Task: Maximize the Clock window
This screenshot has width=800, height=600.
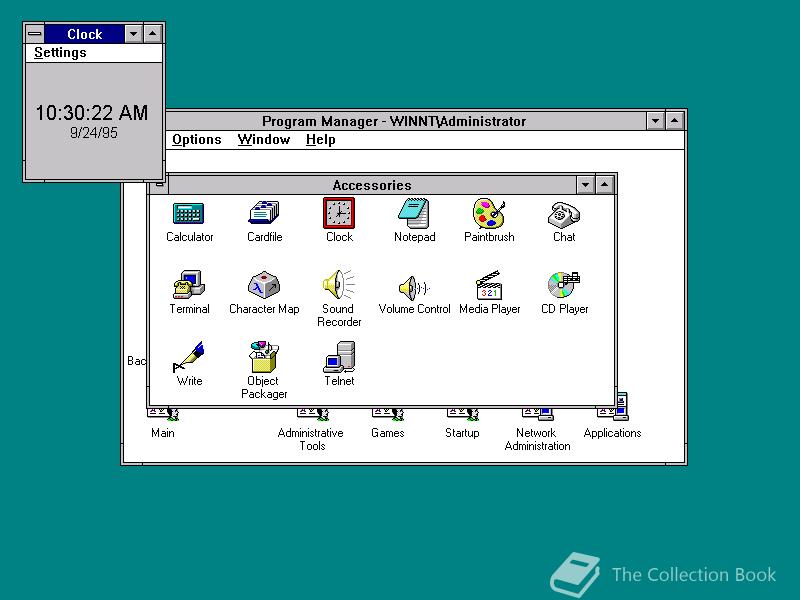Action: tap(153, 34)
